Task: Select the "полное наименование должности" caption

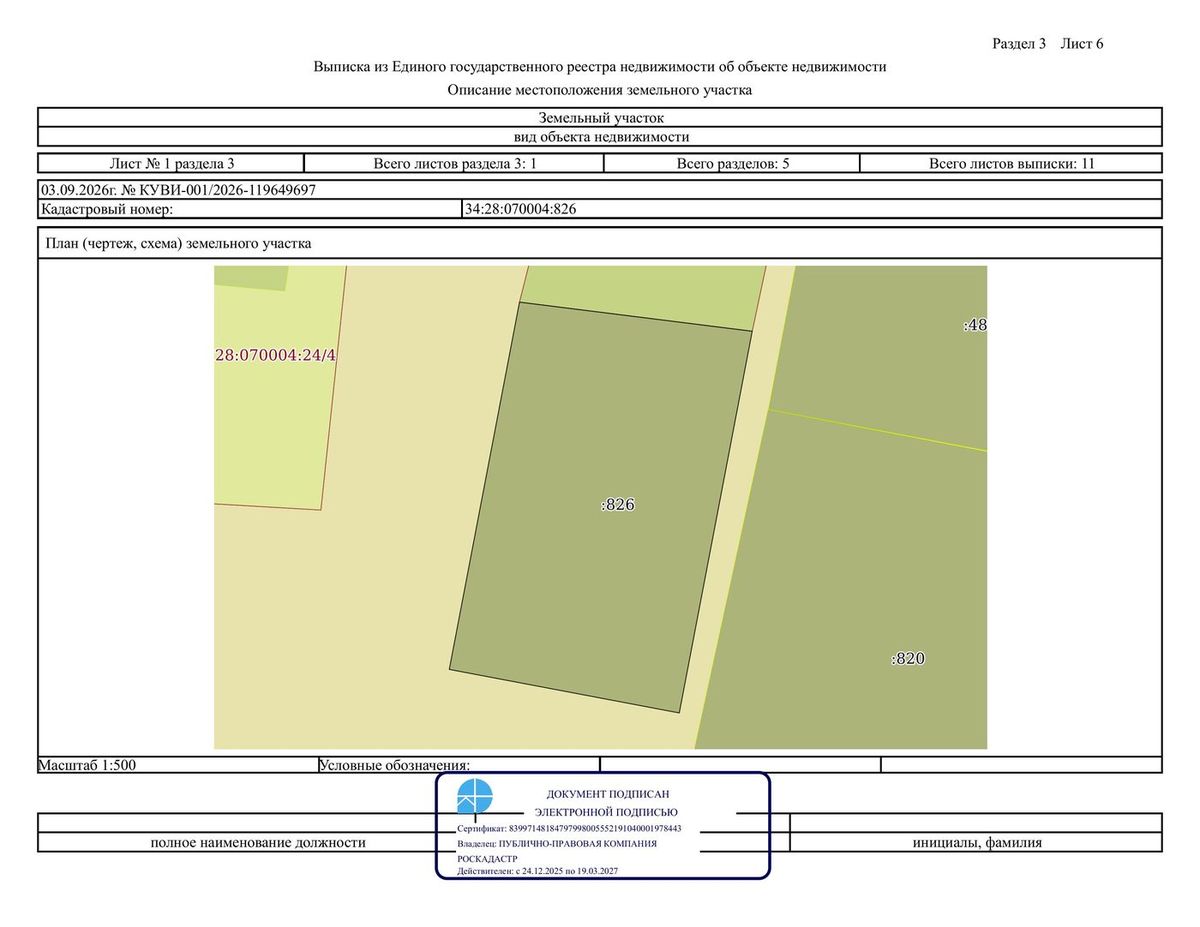Action: 258,842
